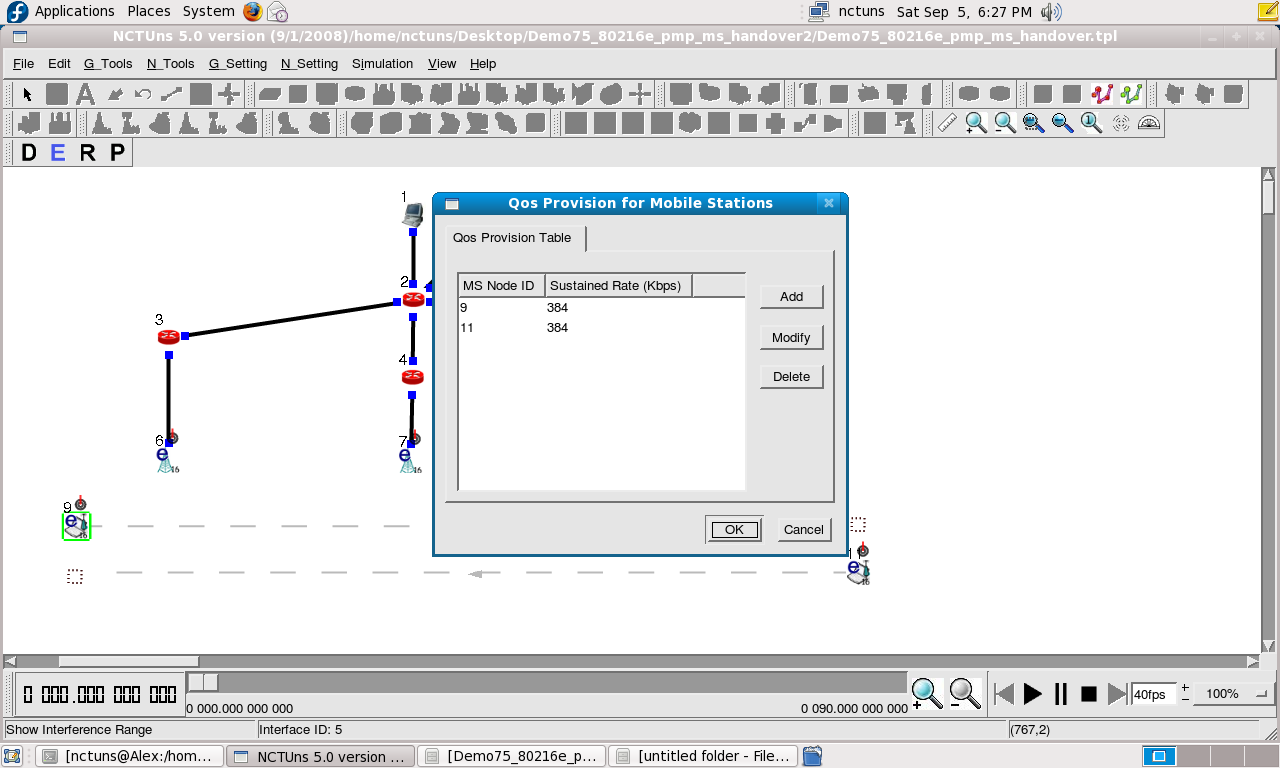Viewport: 1280px width, 768px height.
Task: Switch to E (Edit Property) mode
Action: [58, 153]
